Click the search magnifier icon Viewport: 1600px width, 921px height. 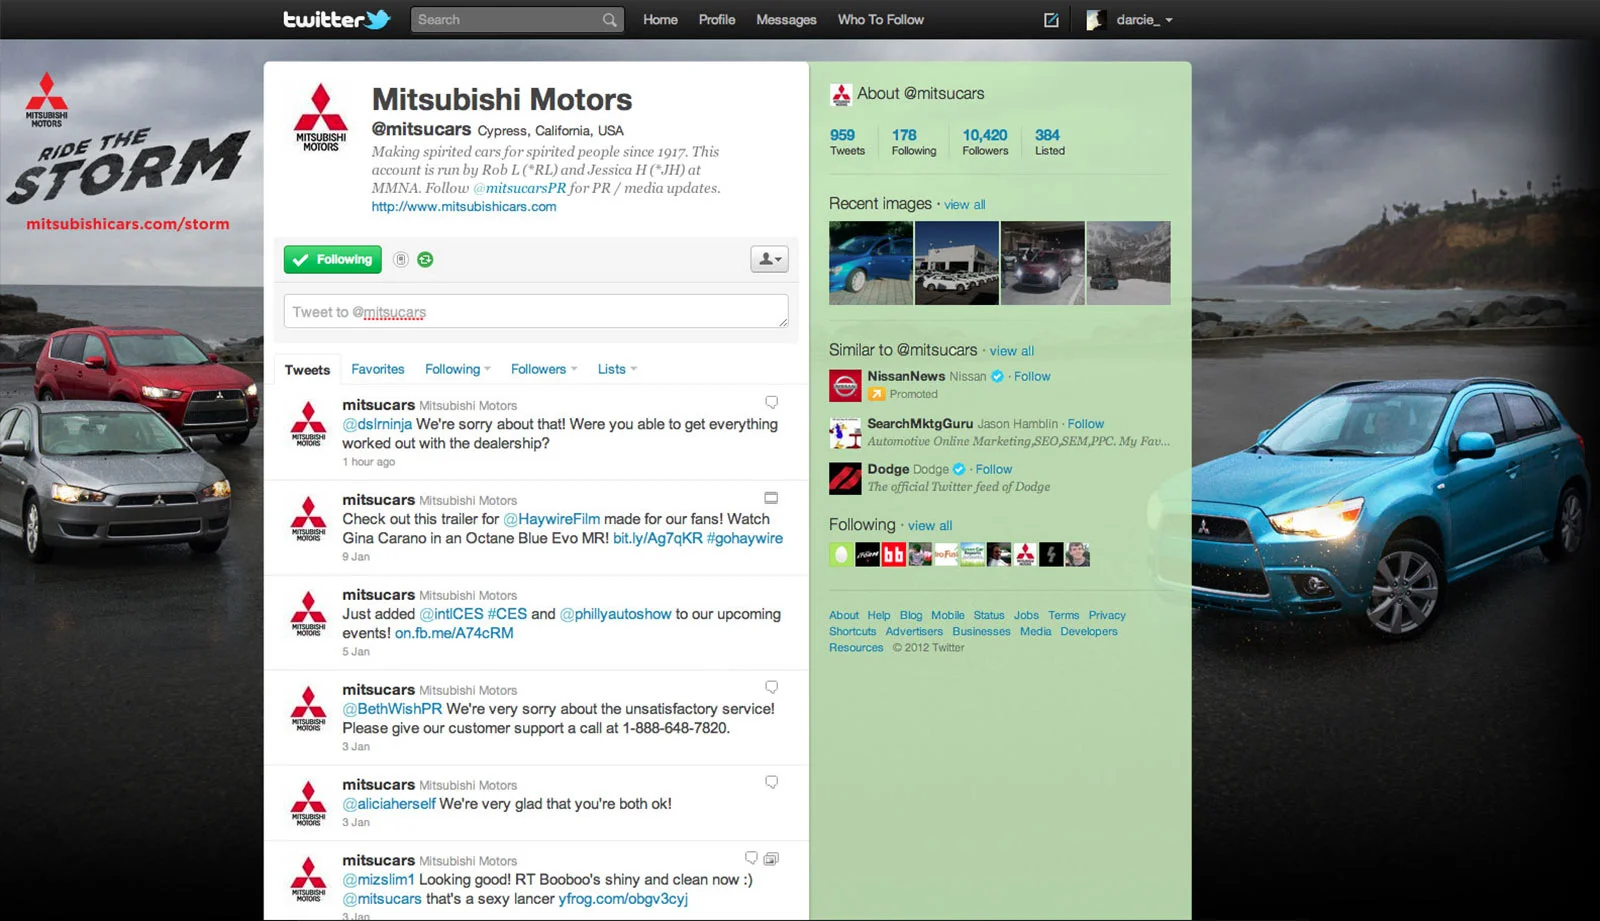pos(609,20)
